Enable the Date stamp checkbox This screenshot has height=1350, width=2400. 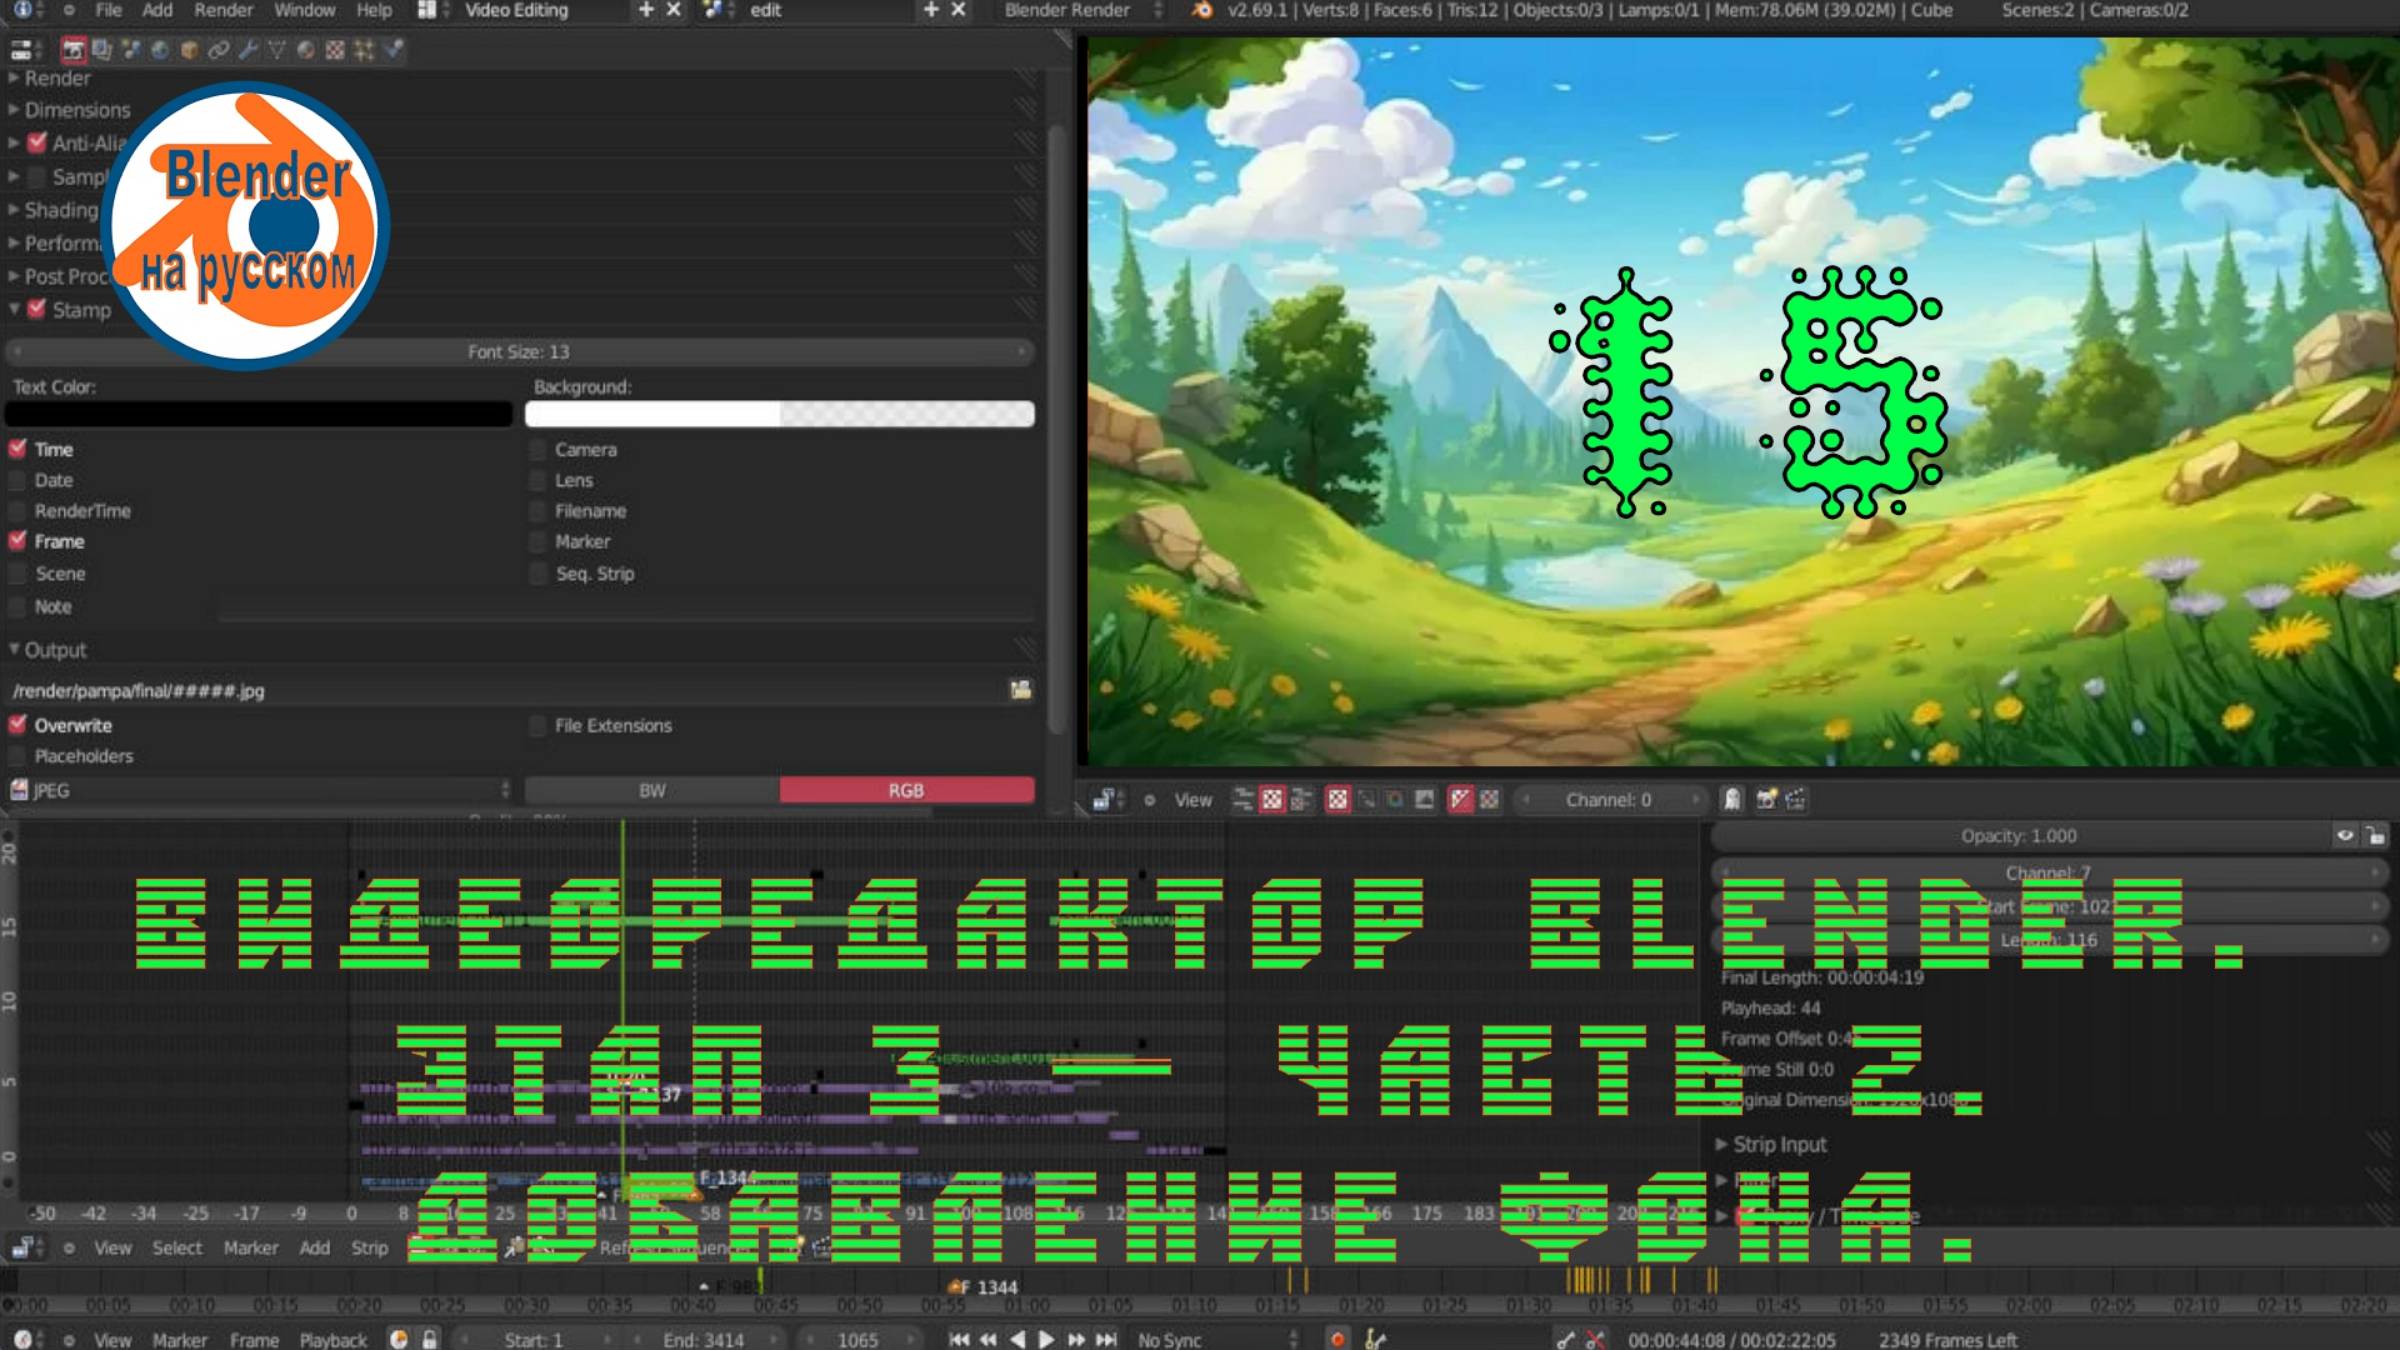click(17, 480)
